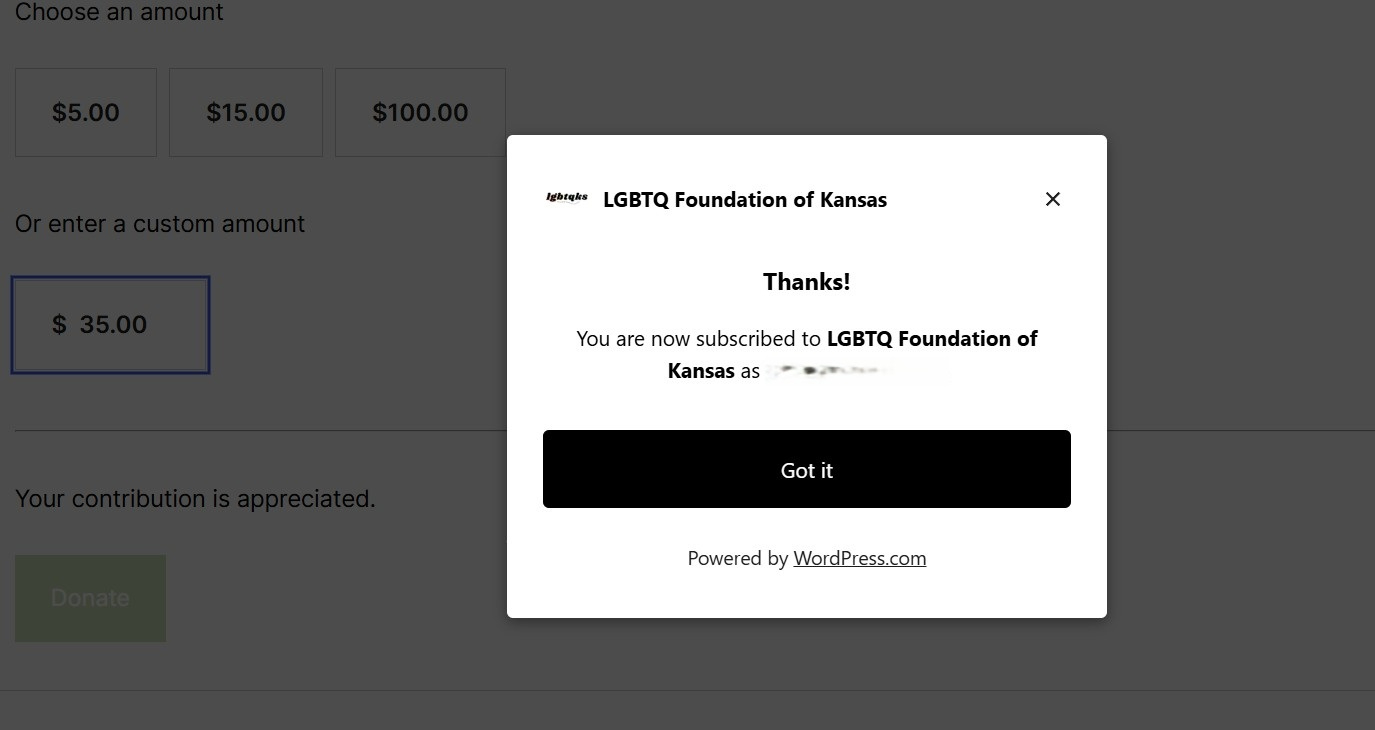Click the Choose an amount label
Image resolution: width=1375 pixels, height=730 pixels.
(x=119, y=13)
